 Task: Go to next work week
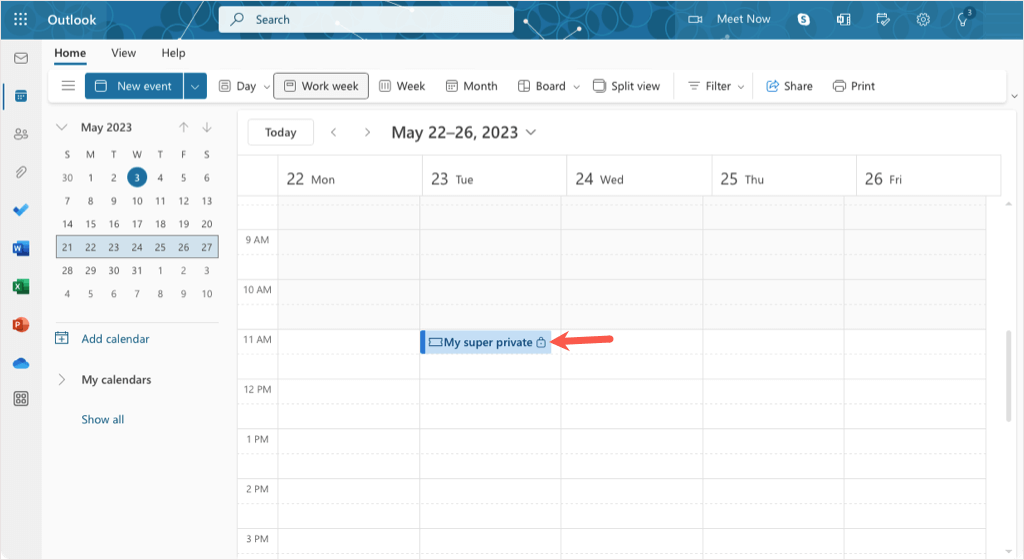(367, 132)
